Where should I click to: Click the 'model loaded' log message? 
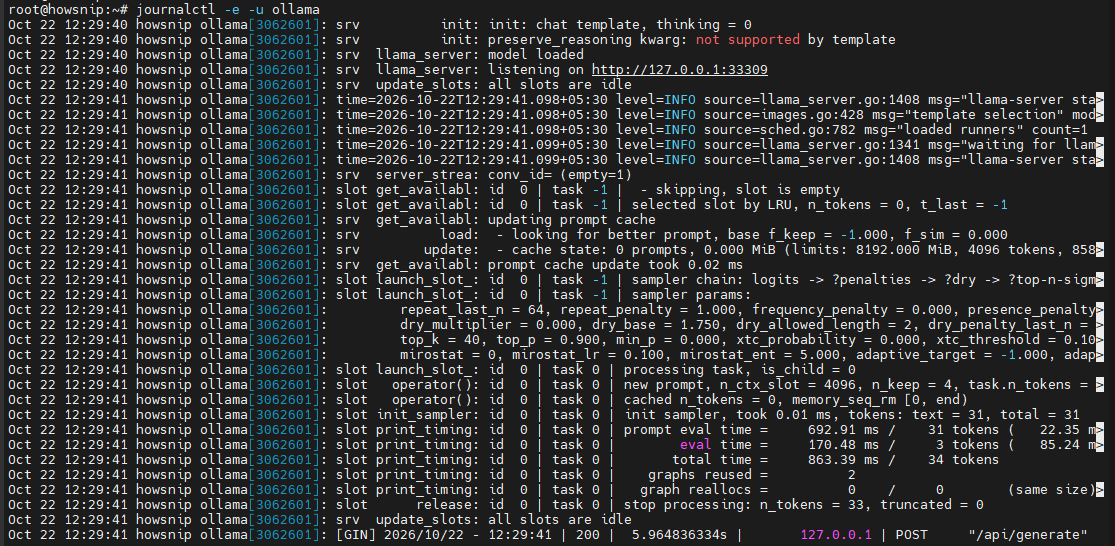pos(535,55)
